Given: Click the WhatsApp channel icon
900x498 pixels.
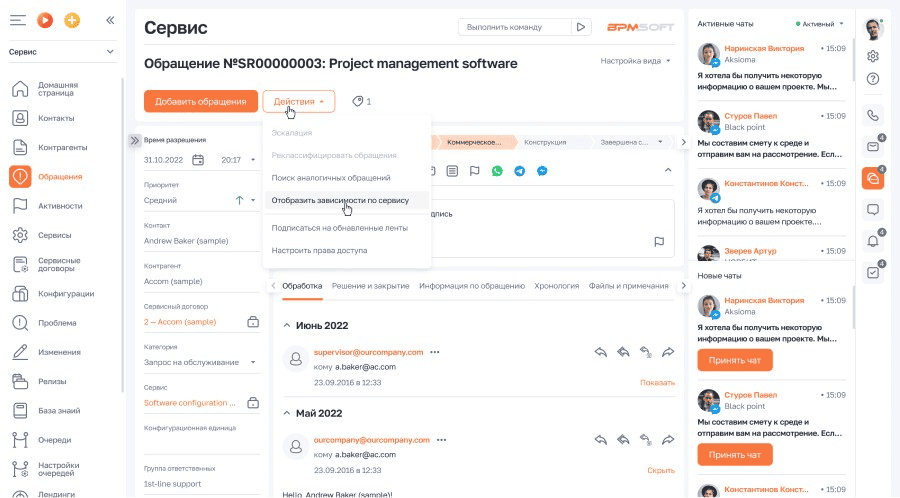Looking at the screenshot, I should point(497,171).
